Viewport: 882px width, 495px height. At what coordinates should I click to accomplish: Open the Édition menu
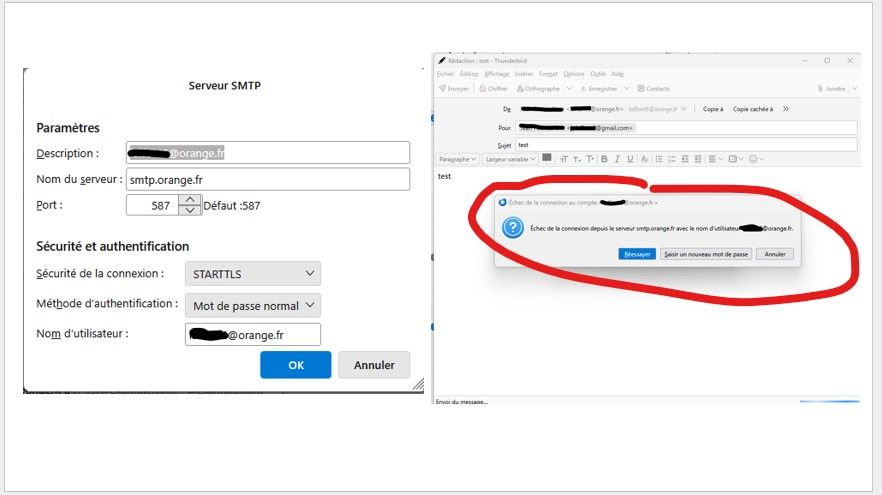(x=469, y=74)
